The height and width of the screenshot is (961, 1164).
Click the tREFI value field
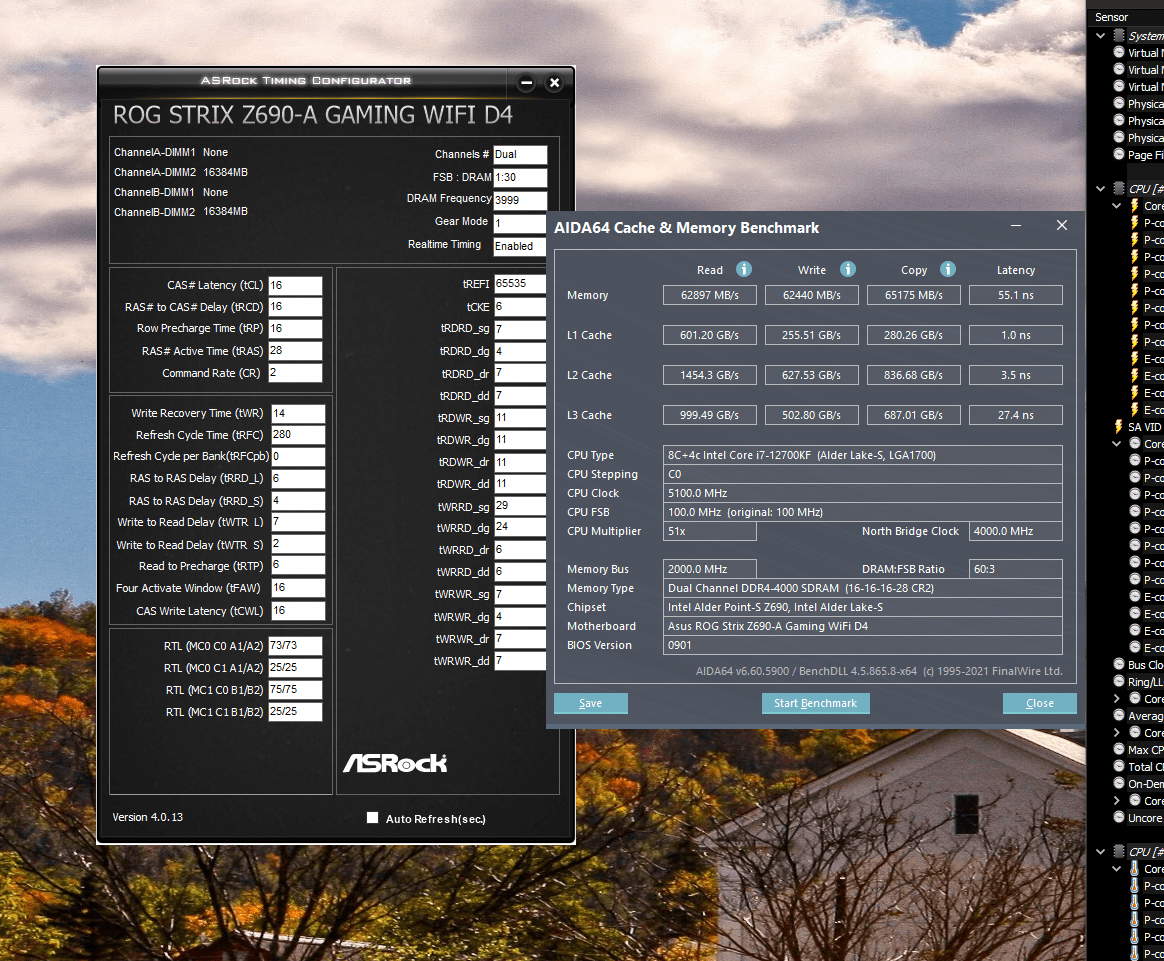pyautogui.click(x=520, y=283)
